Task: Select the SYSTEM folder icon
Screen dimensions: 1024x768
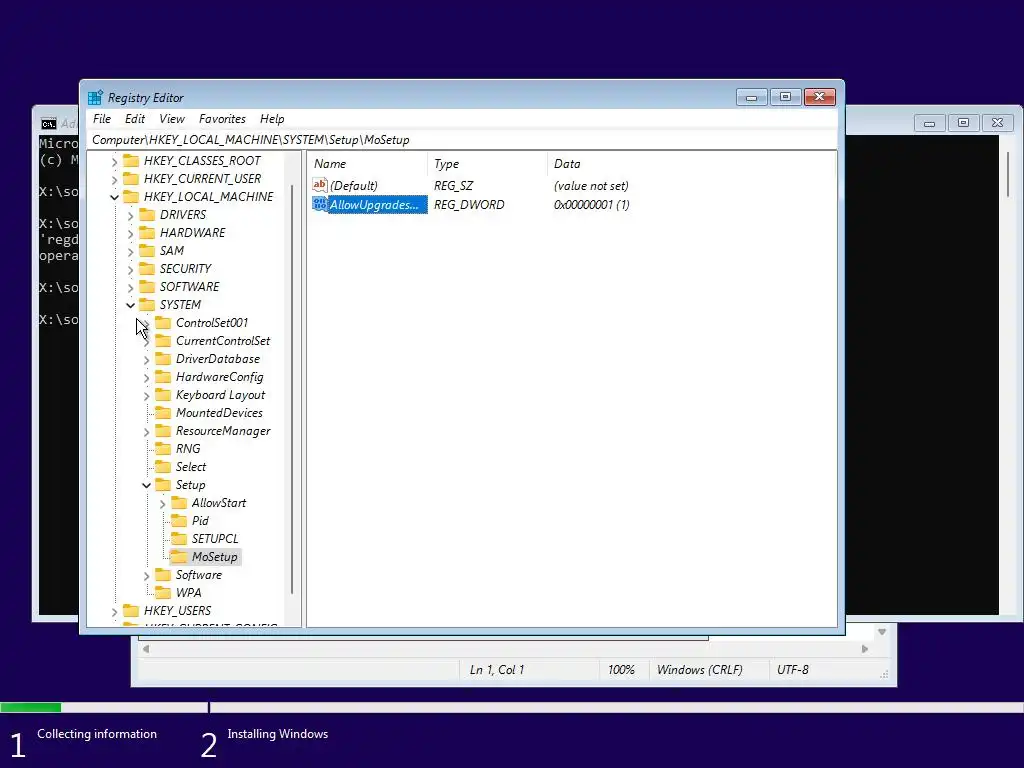Action: point(147,304)
